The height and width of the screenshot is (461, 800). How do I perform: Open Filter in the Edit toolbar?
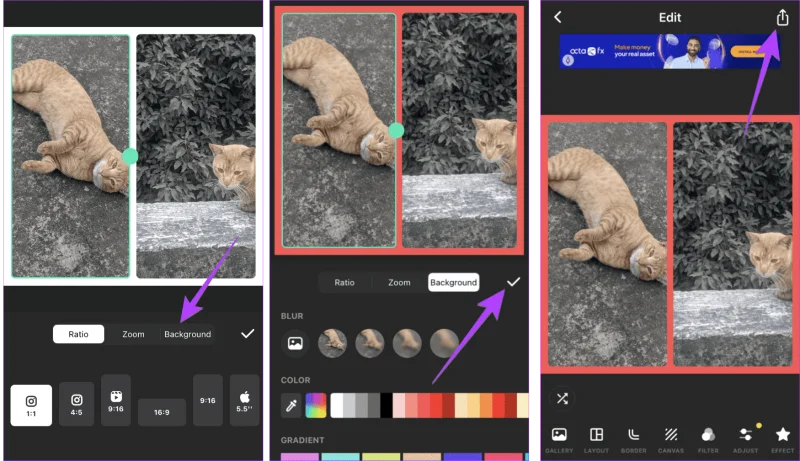click(708, 440)
